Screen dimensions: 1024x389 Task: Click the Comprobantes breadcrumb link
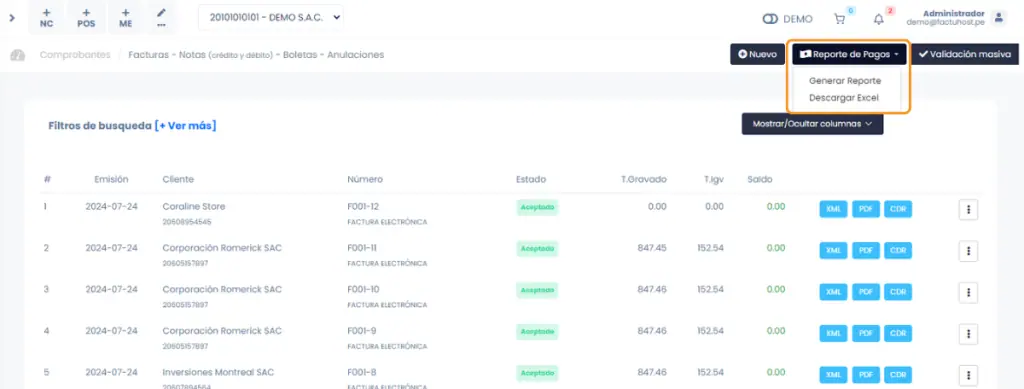[75, 55]
